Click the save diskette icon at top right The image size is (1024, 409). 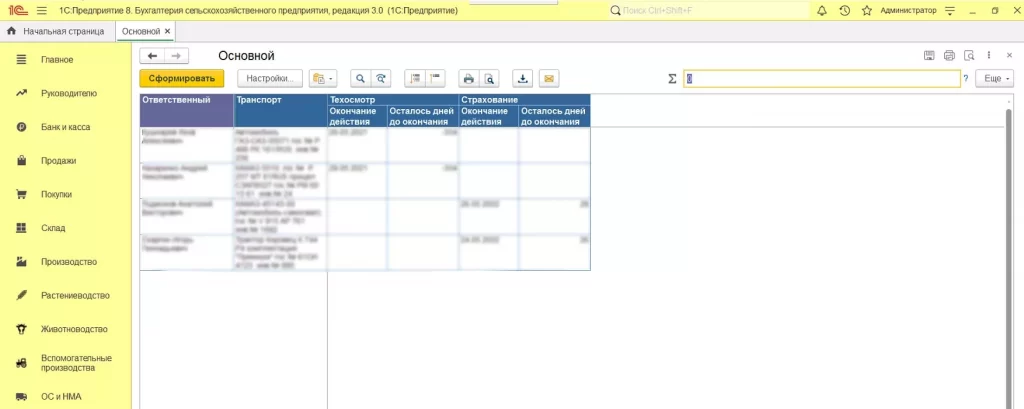tap(929, 56)
